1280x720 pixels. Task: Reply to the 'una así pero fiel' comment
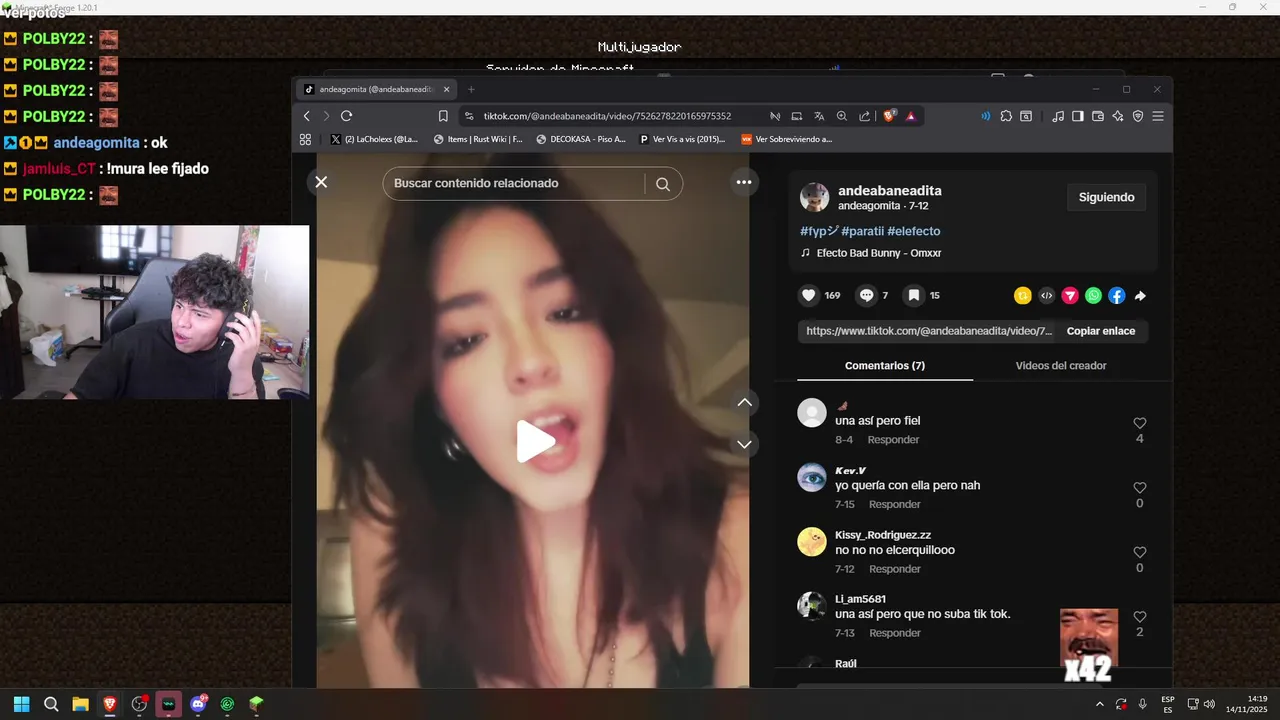[893, 440]
